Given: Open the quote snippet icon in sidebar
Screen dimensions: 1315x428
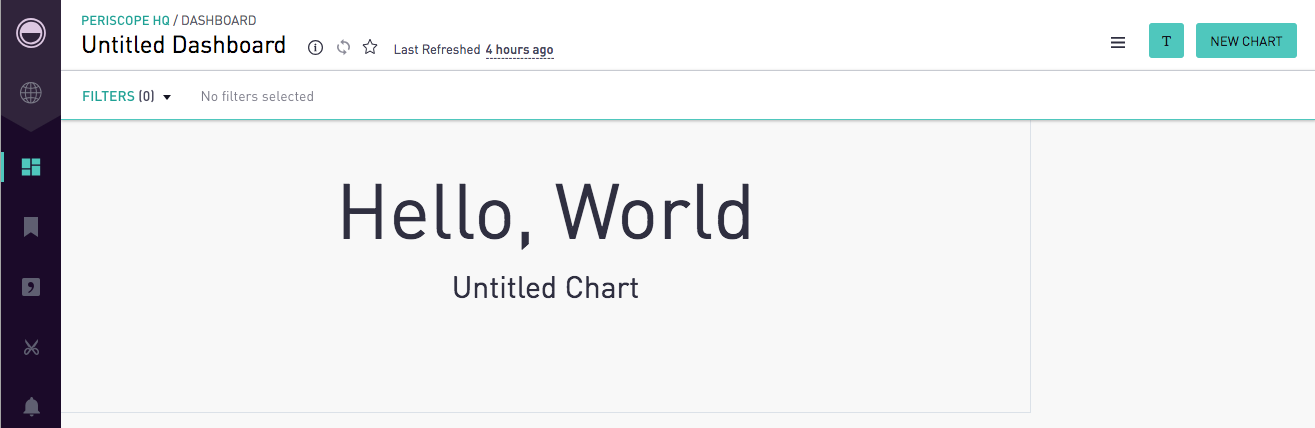Looking at the screenshot, I should (31, 288).
